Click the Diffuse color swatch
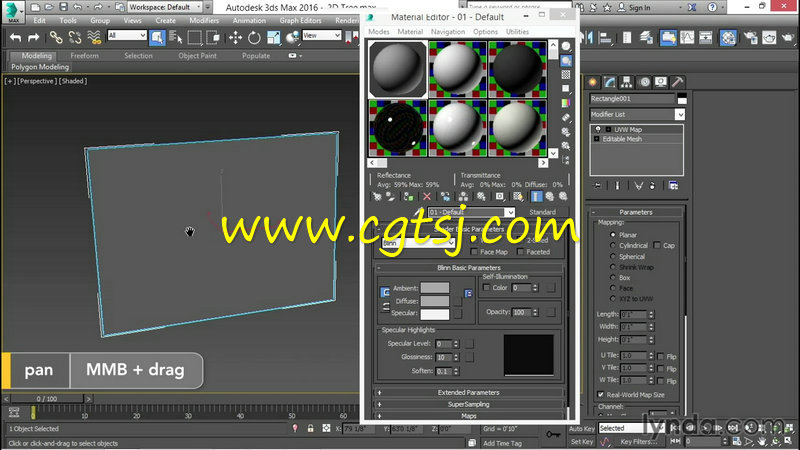The height and width of the screenshot is (450, 800). [x=435, y=301]
